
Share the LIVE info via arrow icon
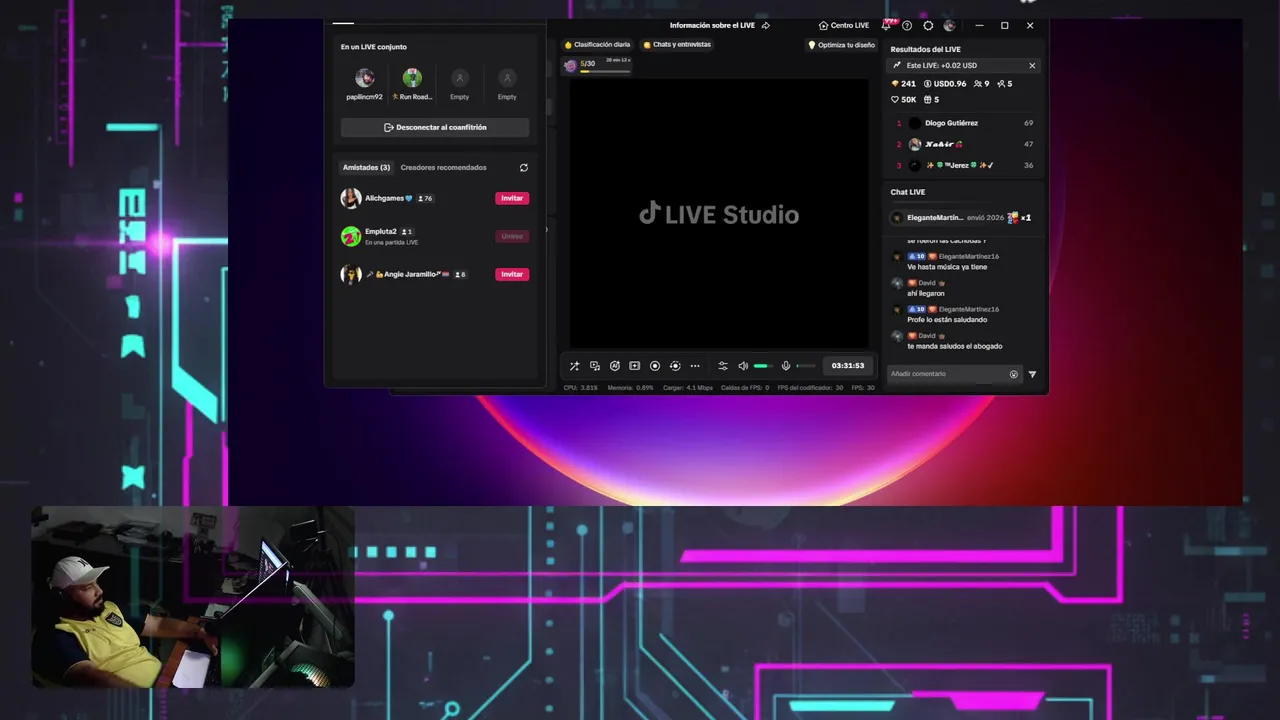click(x=766, y=25)
